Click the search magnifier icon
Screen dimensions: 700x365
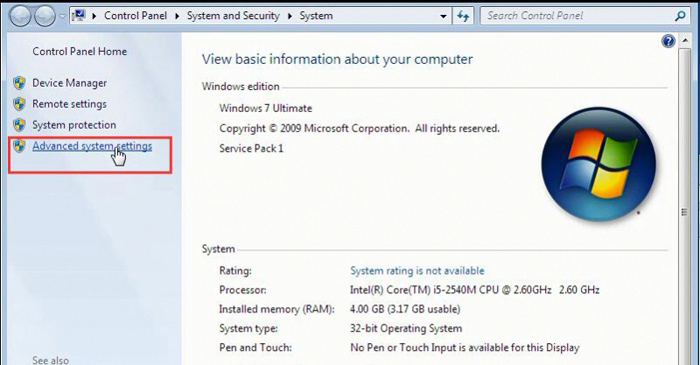point(680,16)
